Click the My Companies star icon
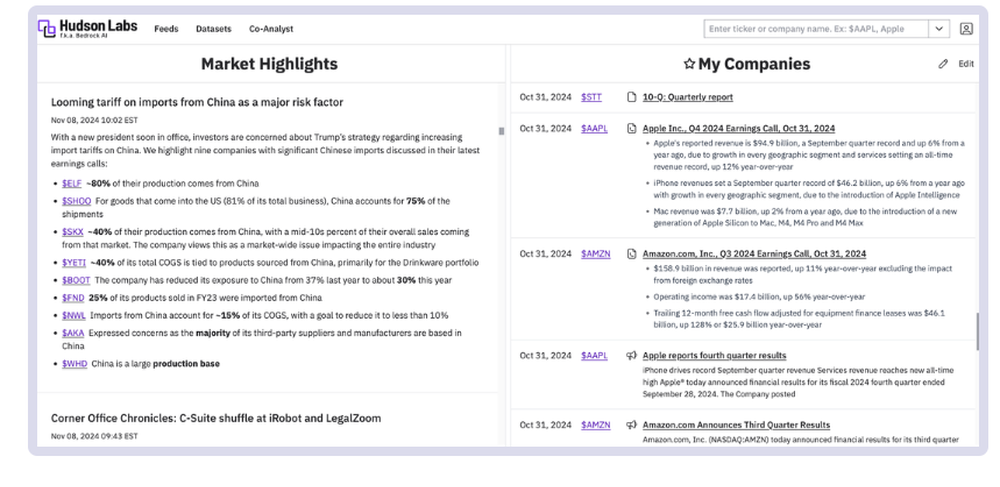The image size is (1000, 487). point(689,64)
